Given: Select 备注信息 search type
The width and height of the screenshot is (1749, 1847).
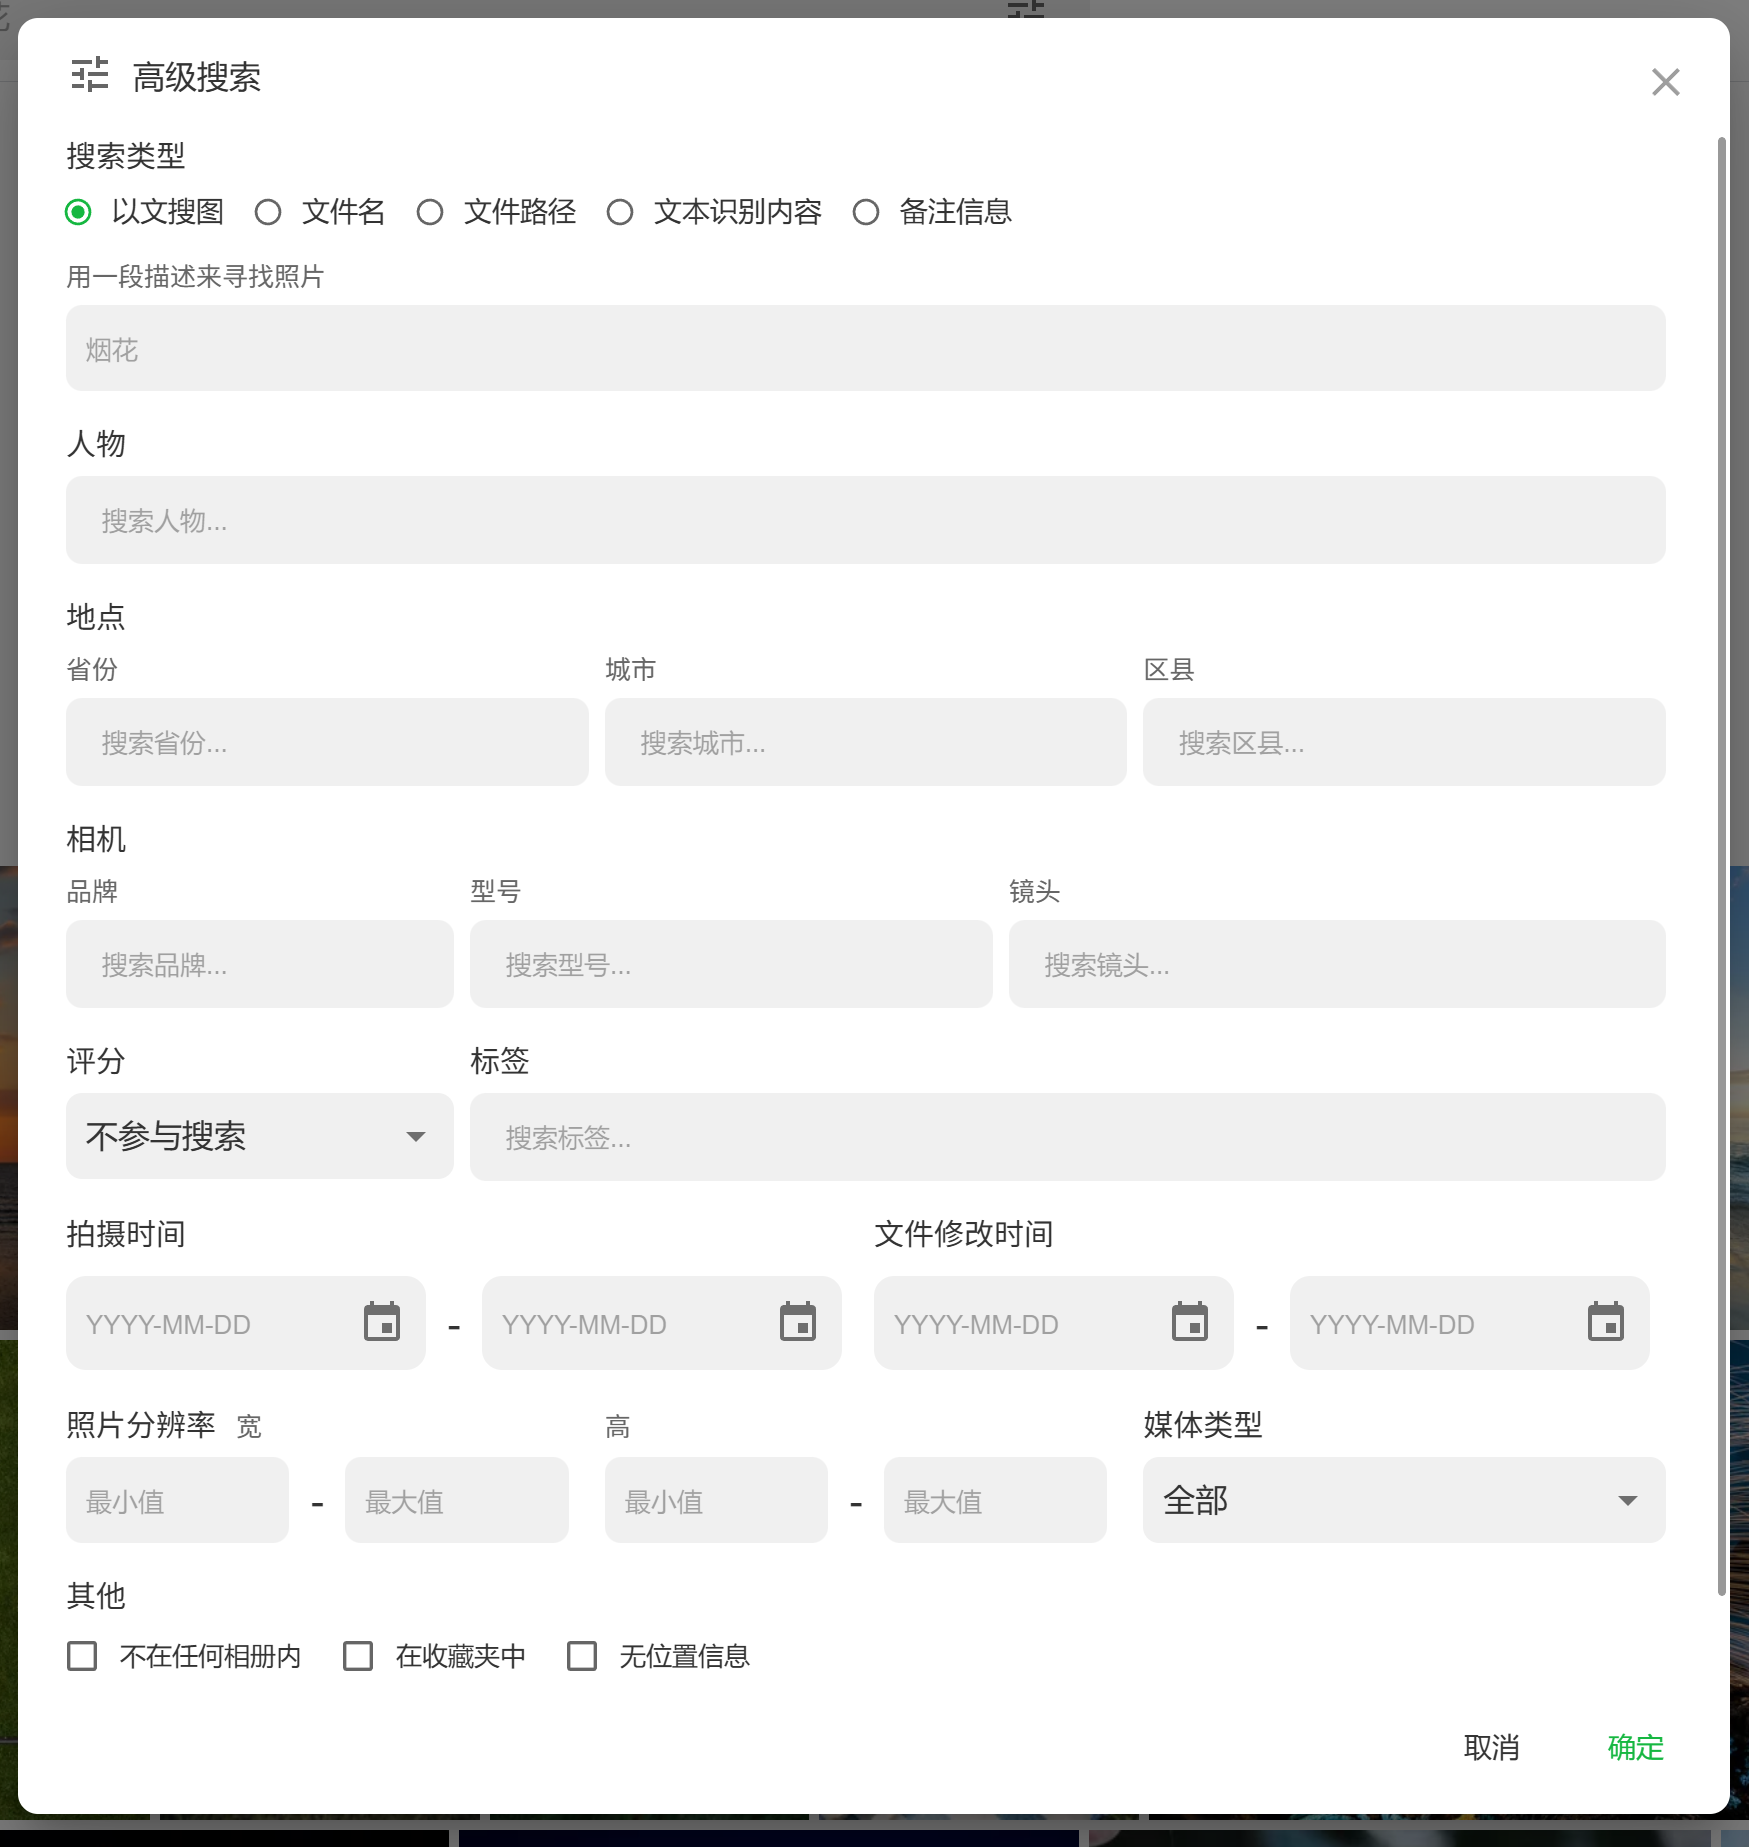Looking at the screenshot, I should click(866, 212).
